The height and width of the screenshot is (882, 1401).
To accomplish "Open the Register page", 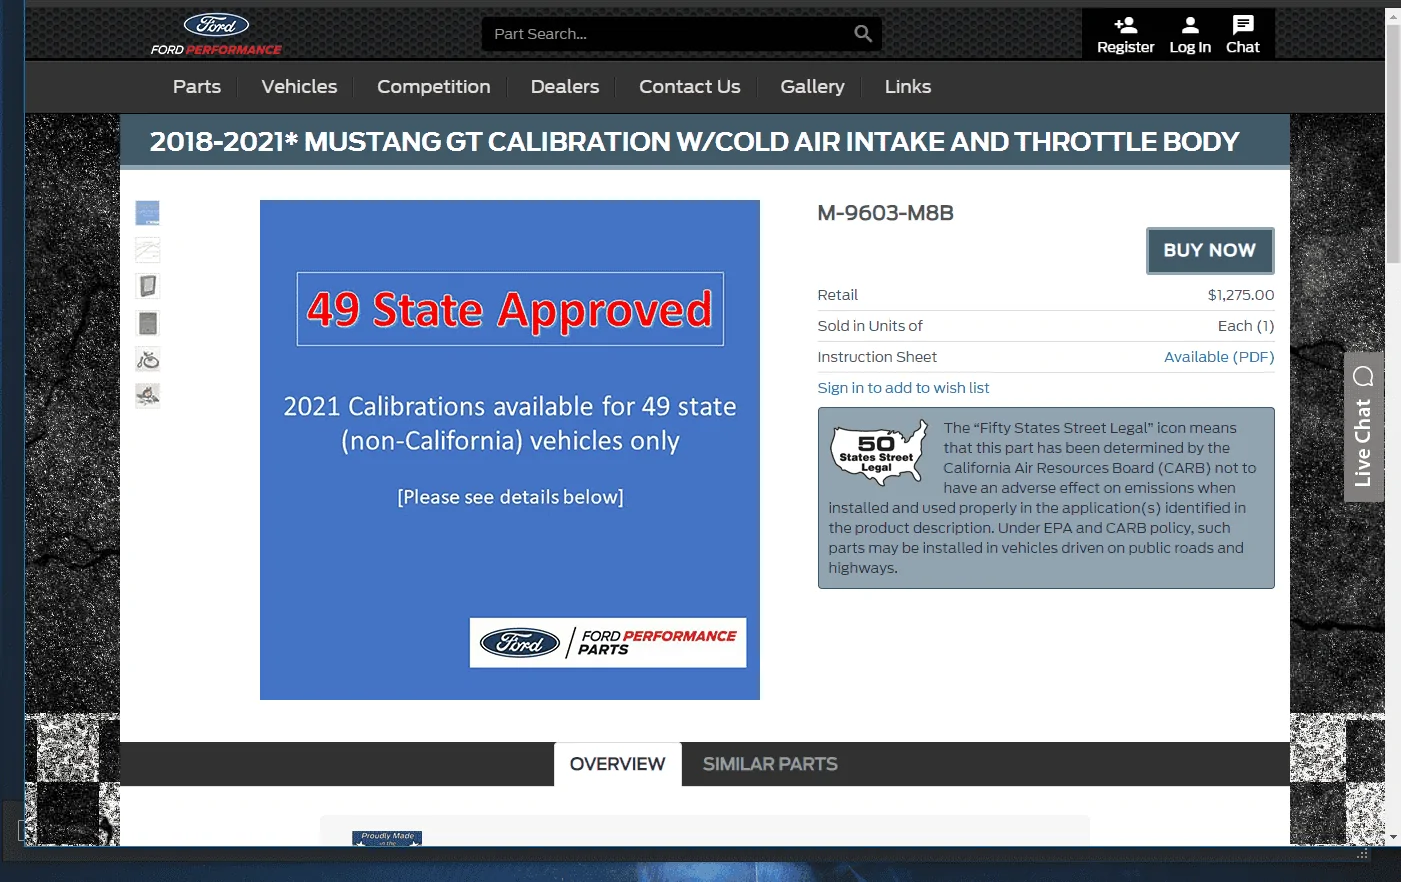I will click(x=1125, y=35).
